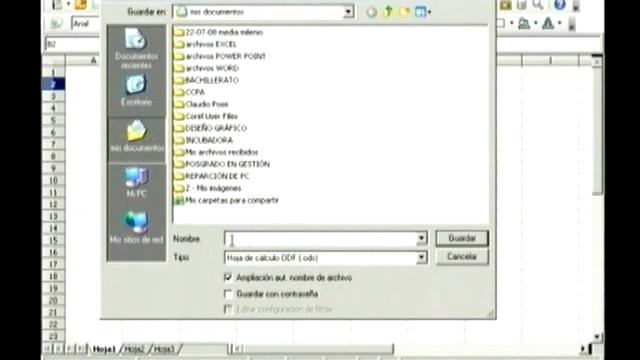
Task: Open the Tipo file format dropdown
Action: click(x=421, y=258)
